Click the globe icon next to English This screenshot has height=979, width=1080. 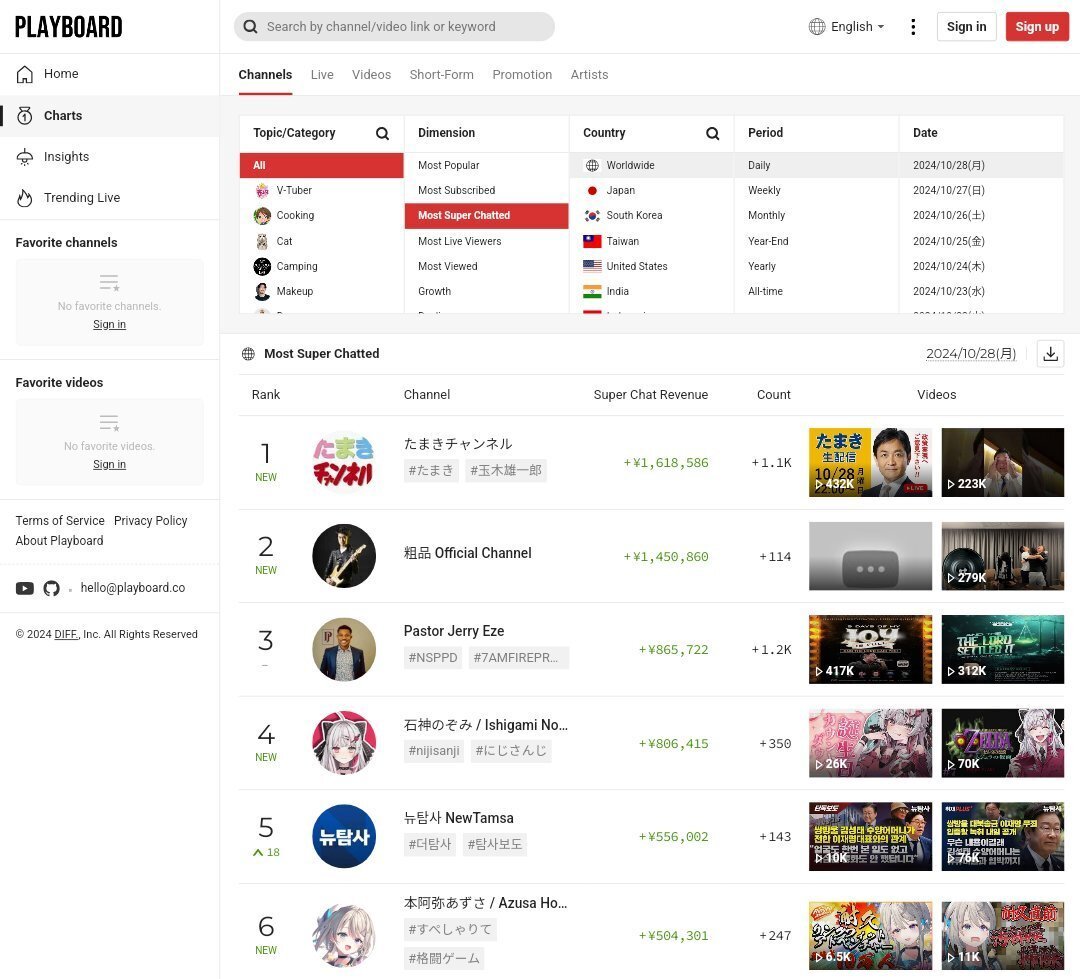coord(817,27)
